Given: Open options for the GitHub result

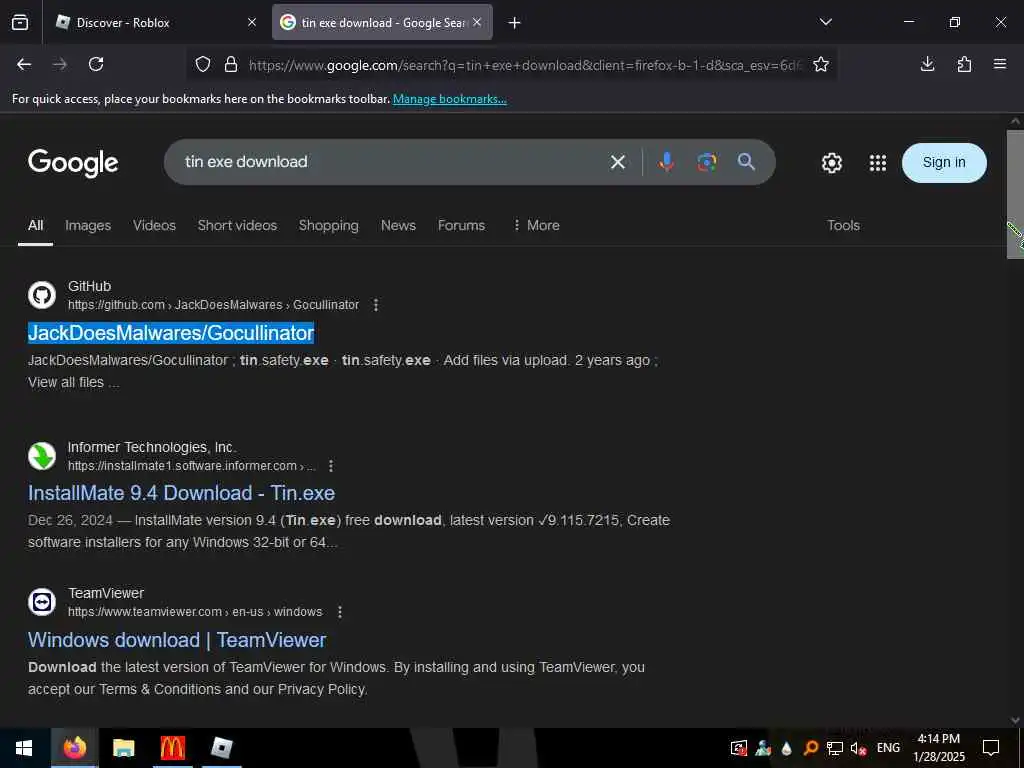Looking at the screenshot, I should pos(376,305).
